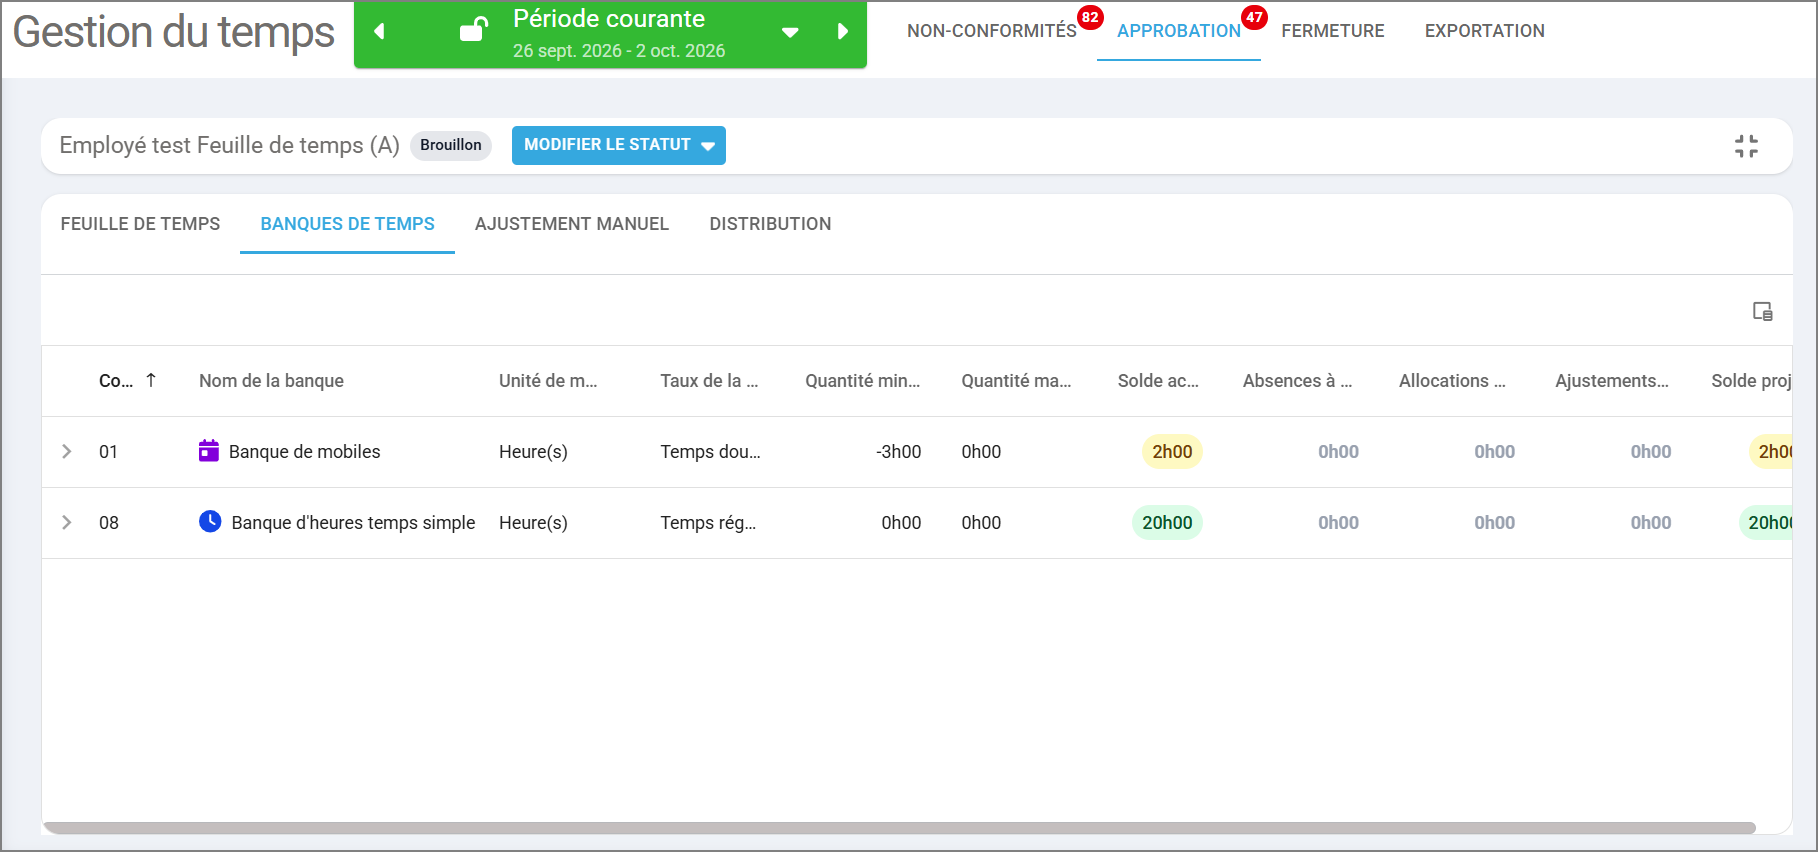Select the Banques de temps tab
Viewport: 1818px width, 852px height.
click(x=347, y=224)
